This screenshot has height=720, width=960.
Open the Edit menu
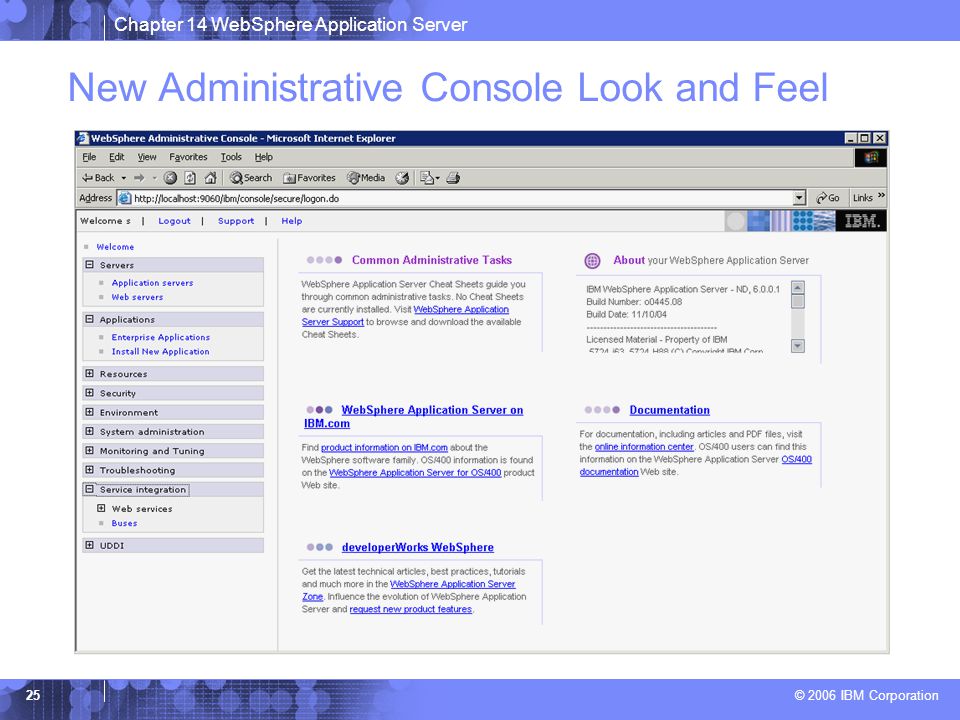coord(116,157)
